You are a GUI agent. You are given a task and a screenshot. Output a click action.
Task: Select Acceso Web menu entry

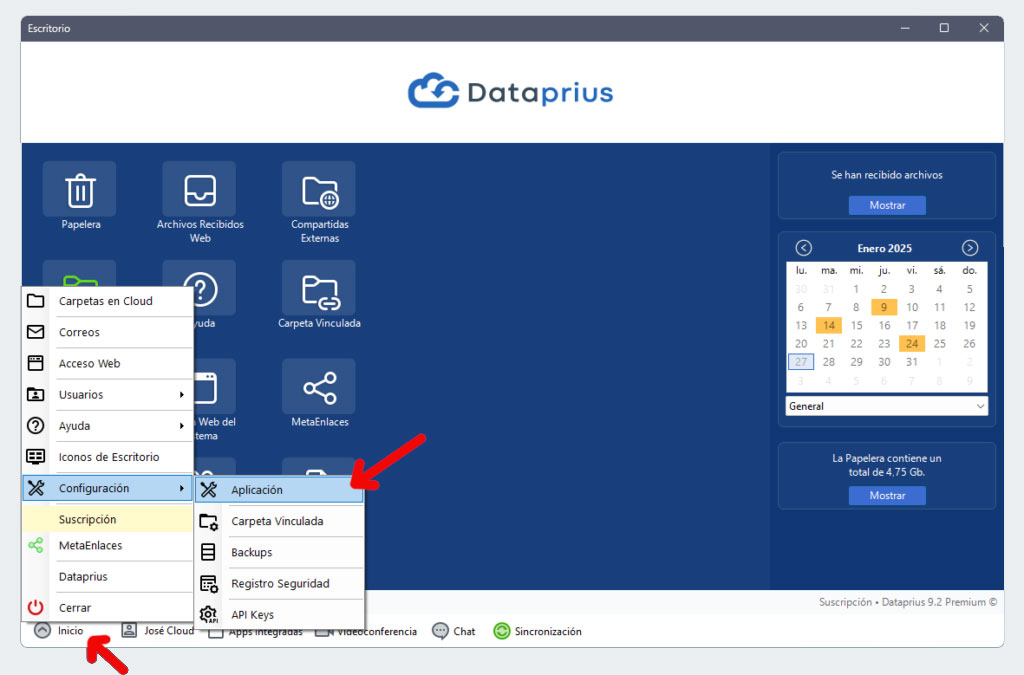click(108, 364)
